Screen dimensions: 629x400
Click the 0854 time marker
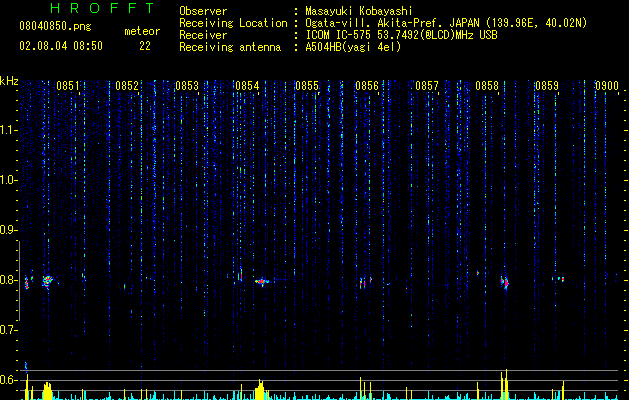pos(247,86)
